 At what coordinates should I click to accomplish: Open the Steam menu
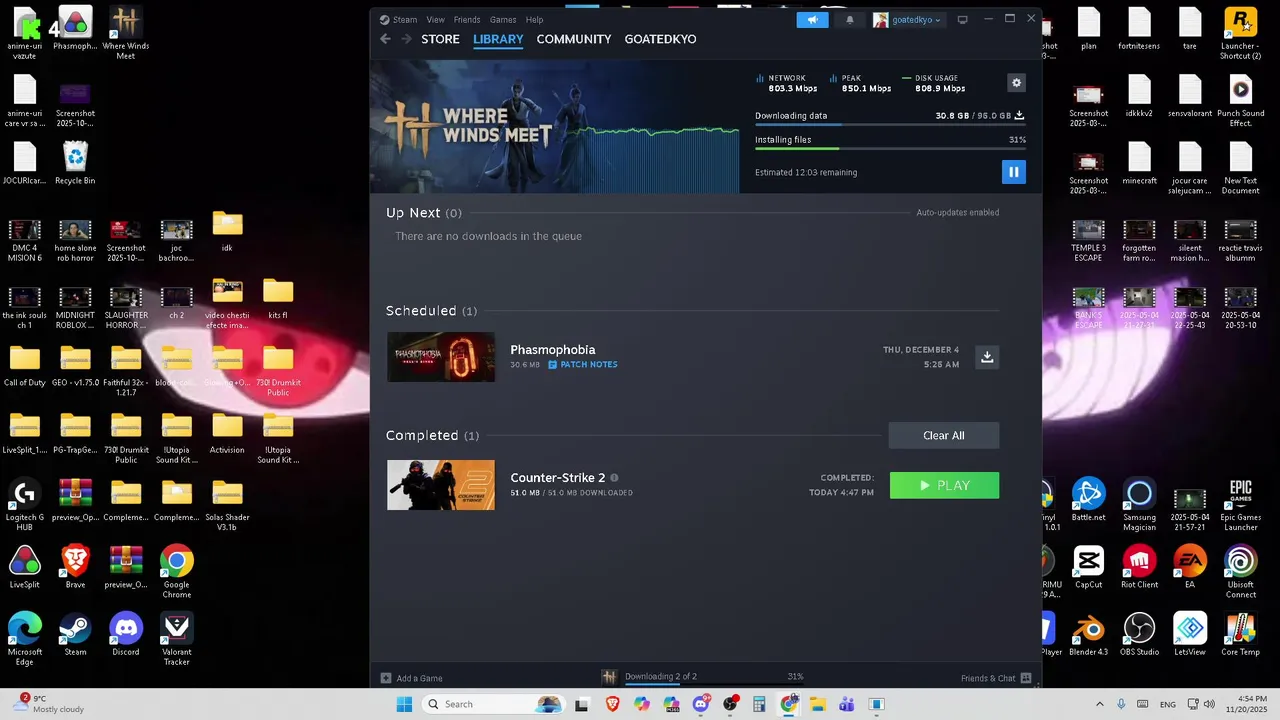(405, 20)
